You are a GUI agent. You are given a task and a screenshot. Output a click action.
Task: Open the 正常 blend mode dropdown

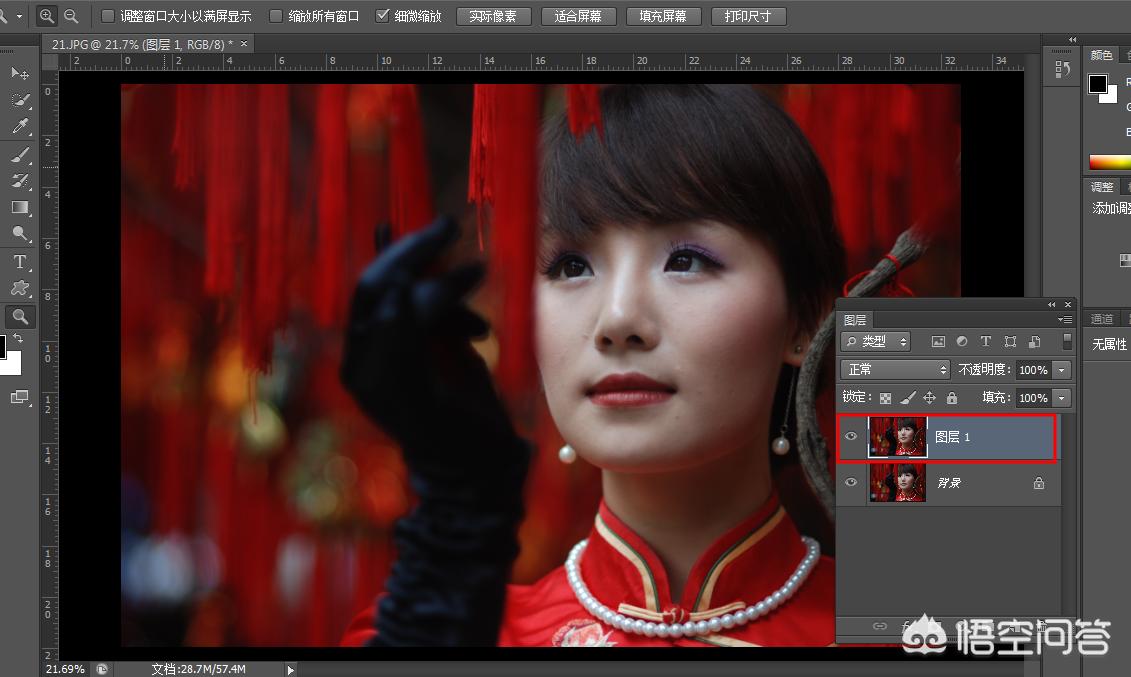(x=895, y=370)
